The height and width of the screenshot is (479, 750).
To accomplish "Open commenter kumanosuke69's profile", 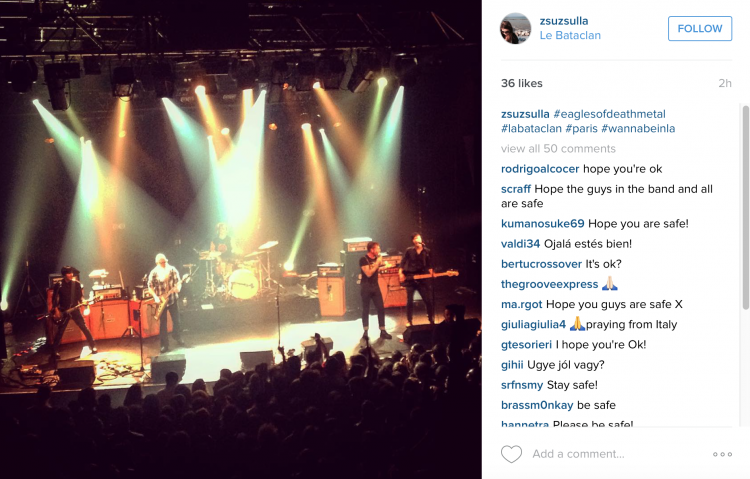I will (x=542, y=223).
